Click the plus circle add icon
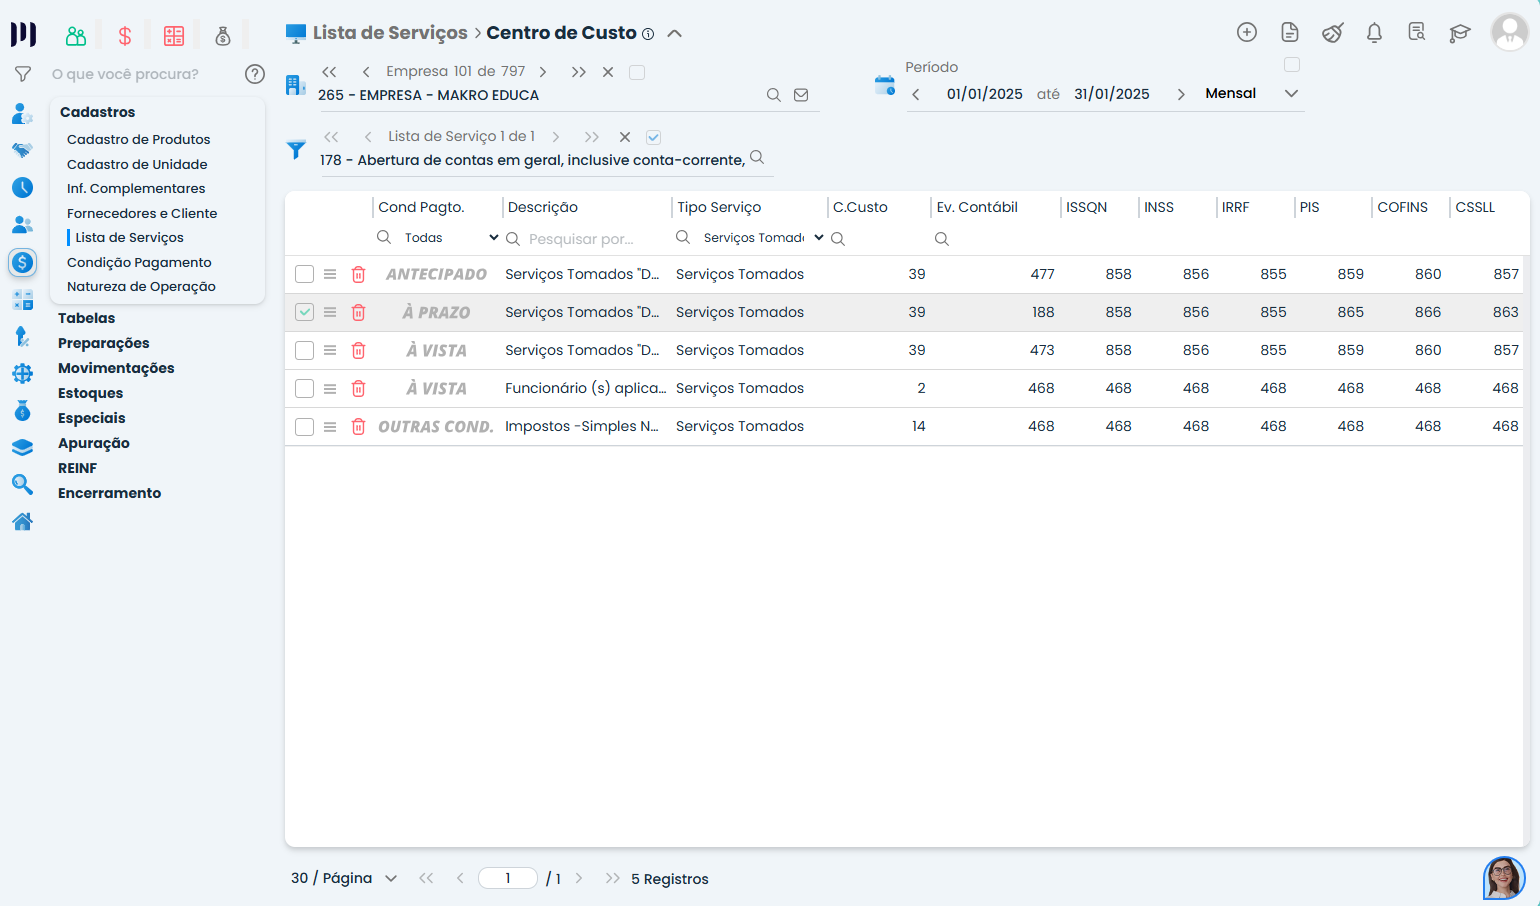1540x906 pixels. pos(1247,32)
